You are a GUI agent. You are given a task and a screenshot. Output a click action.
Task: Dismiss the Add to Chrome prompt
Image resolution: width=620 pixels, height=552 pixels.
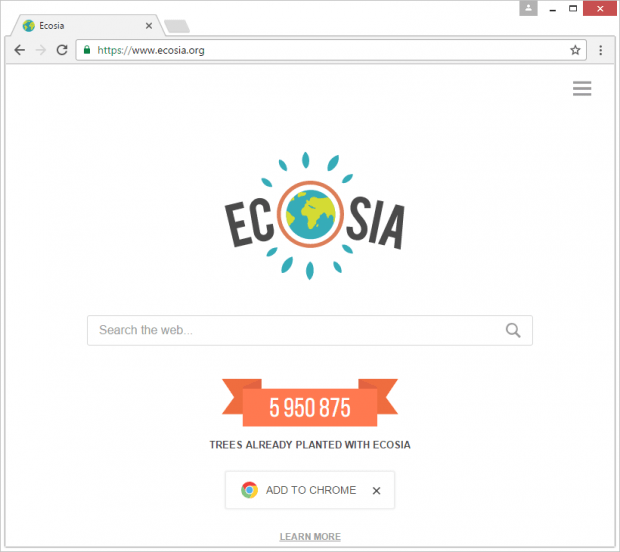click(376, 491)
